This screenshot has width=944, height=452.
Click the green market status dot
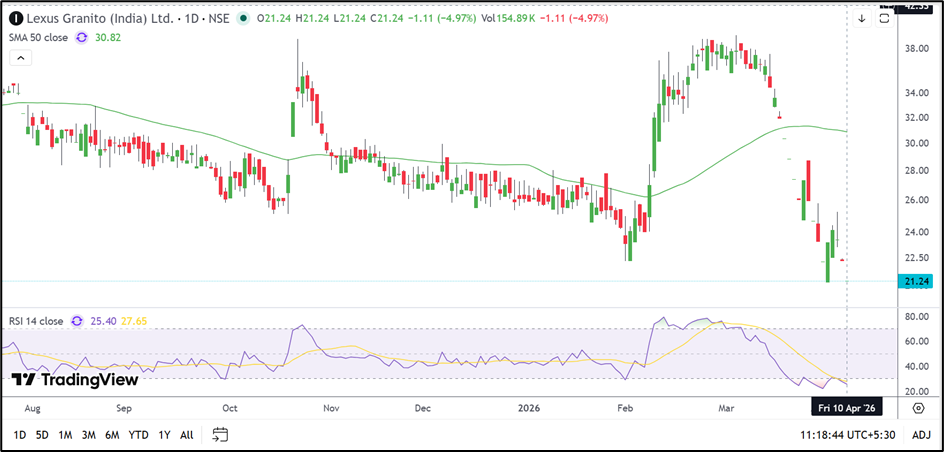(243, 18)
